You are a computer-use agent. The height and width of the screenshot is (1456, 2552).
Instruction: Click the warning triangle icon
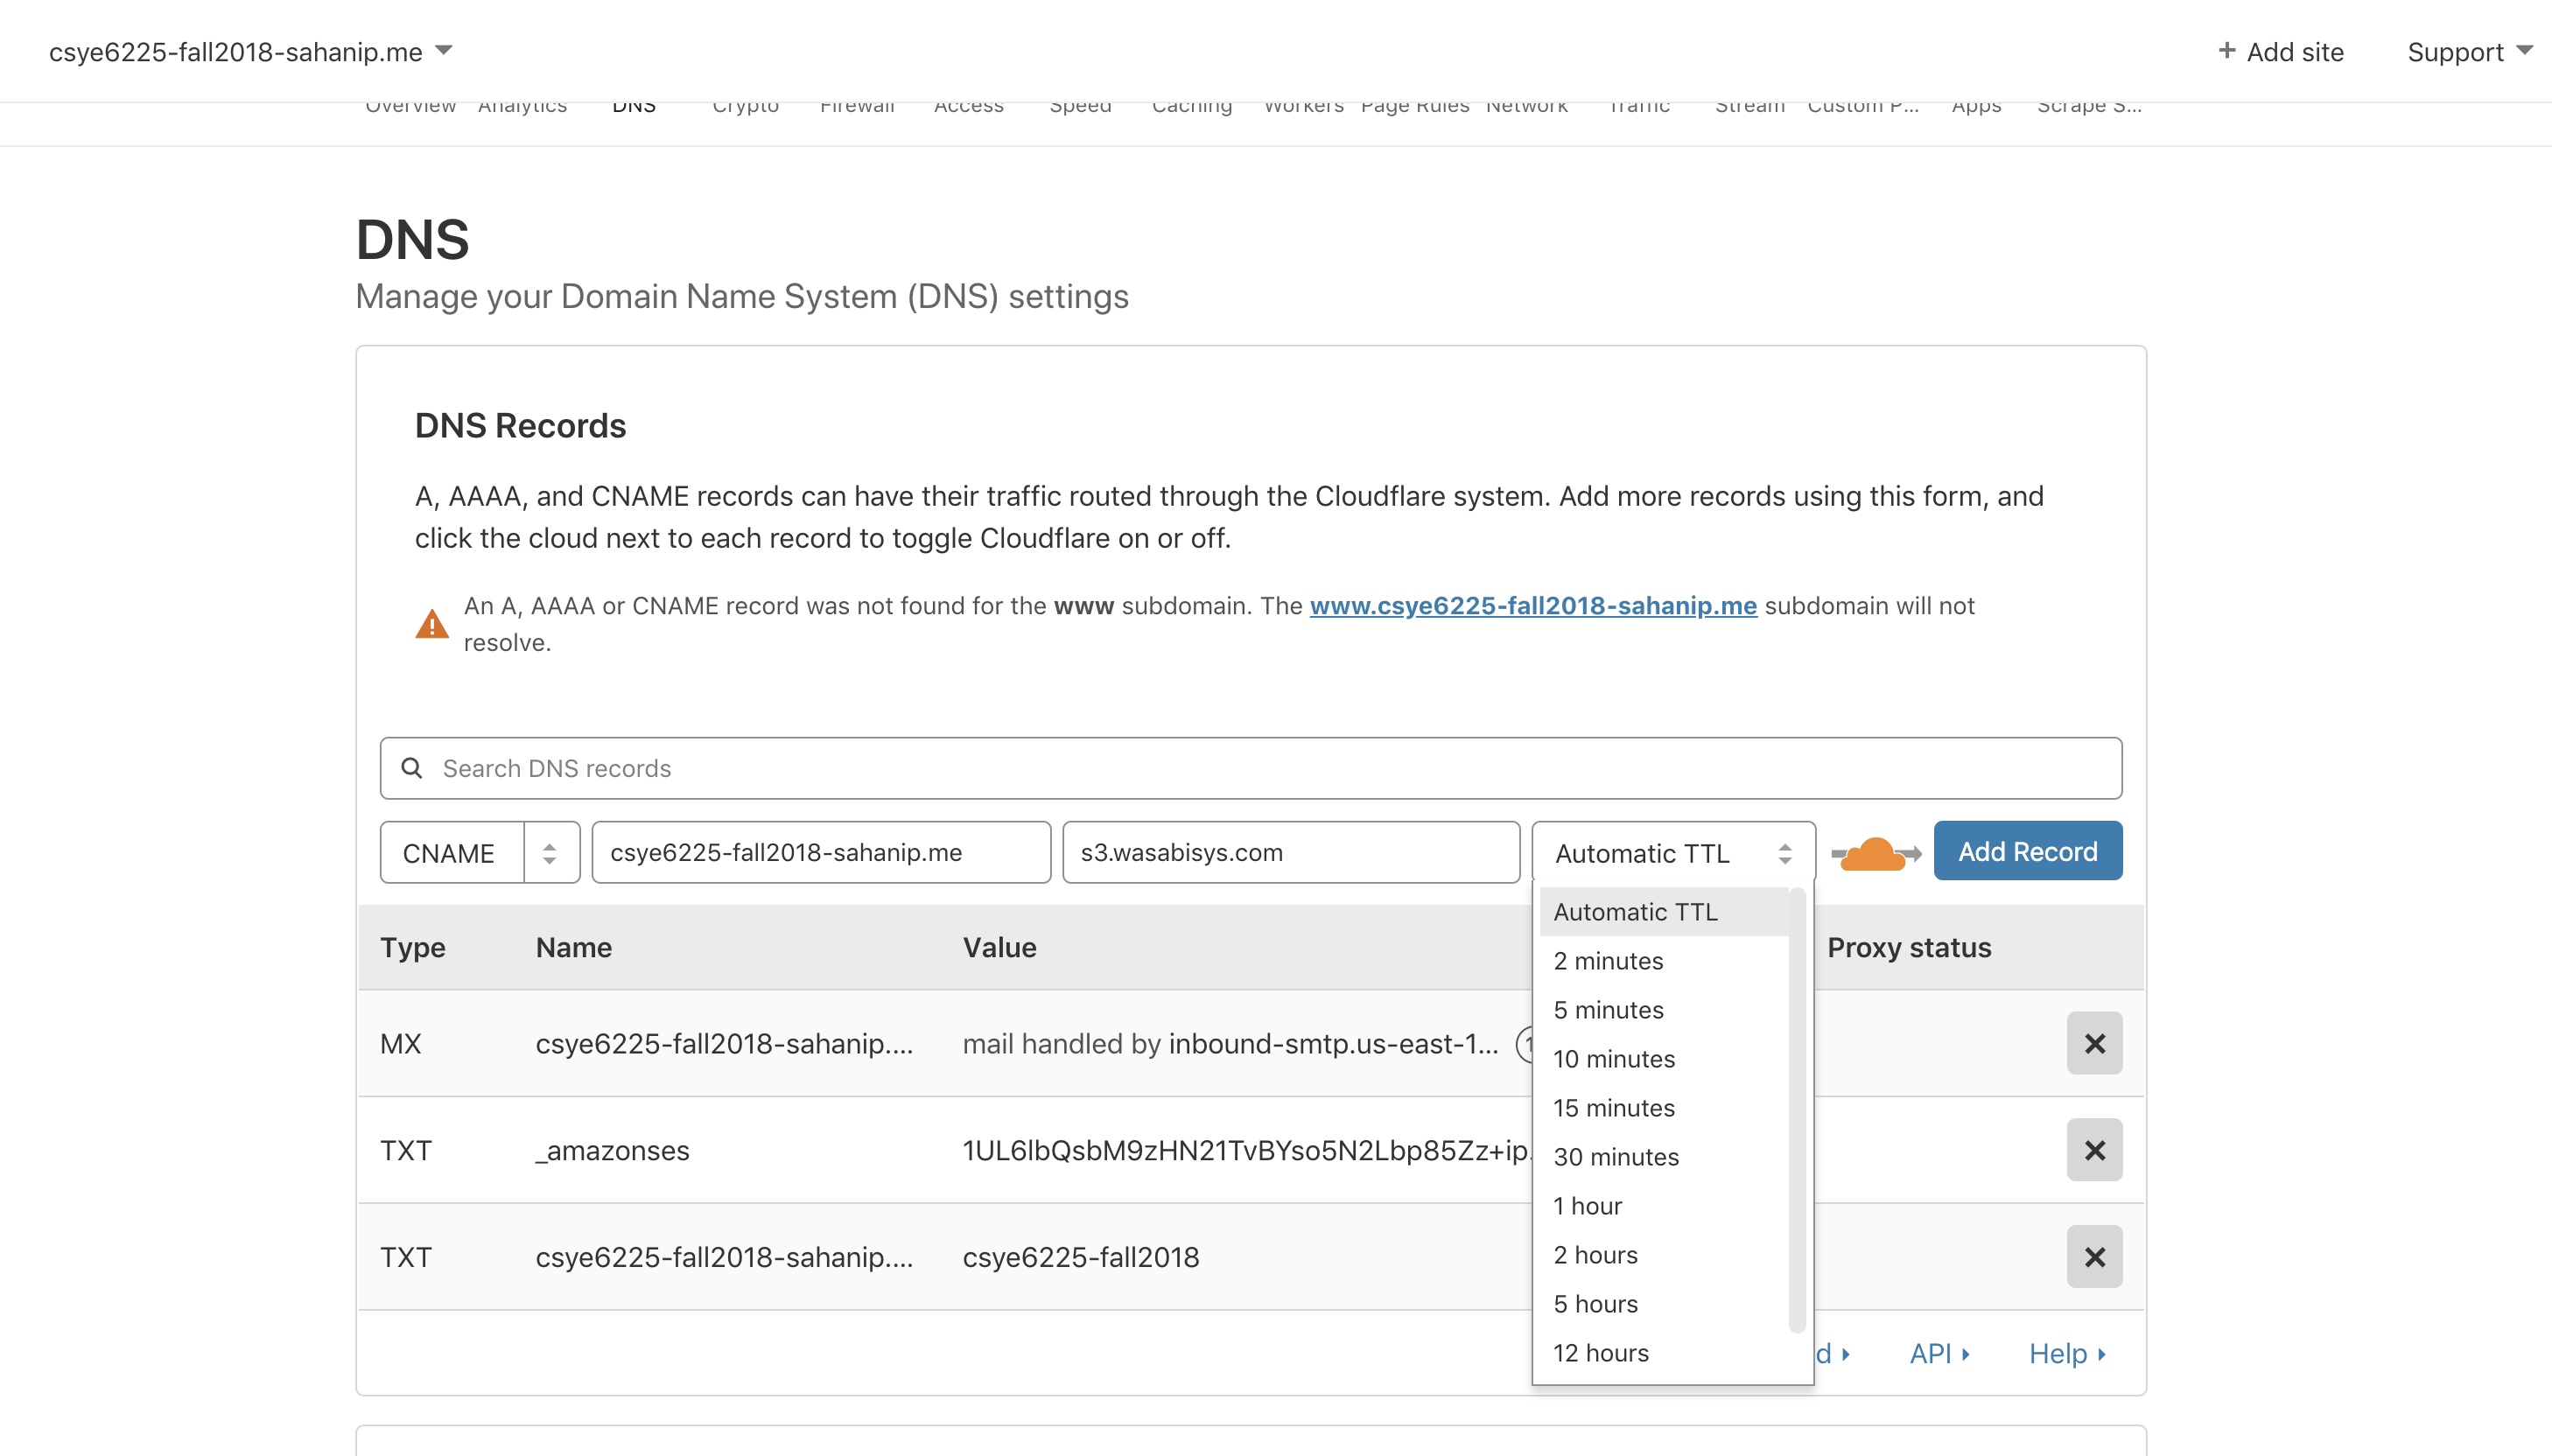pos(432,624)
